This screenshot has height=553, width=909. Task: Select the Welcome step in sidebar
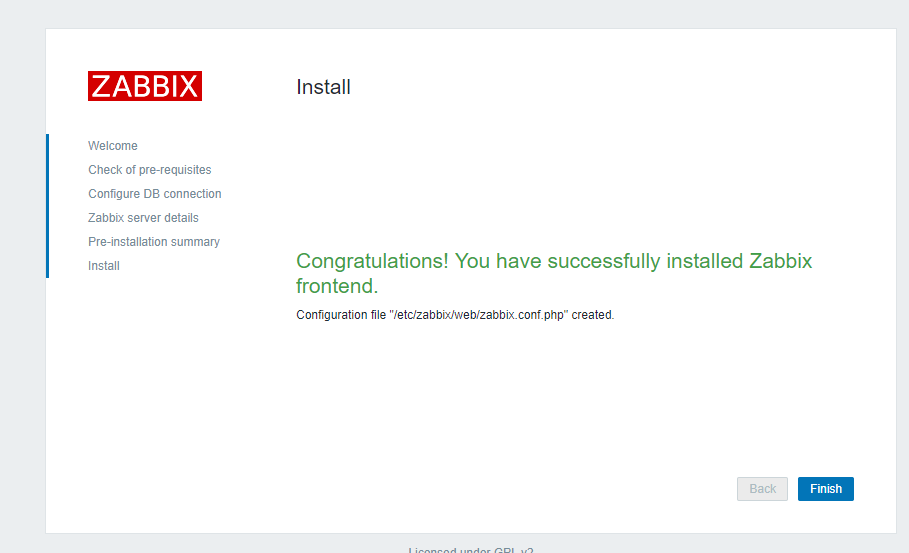click(x=112, y=145)
